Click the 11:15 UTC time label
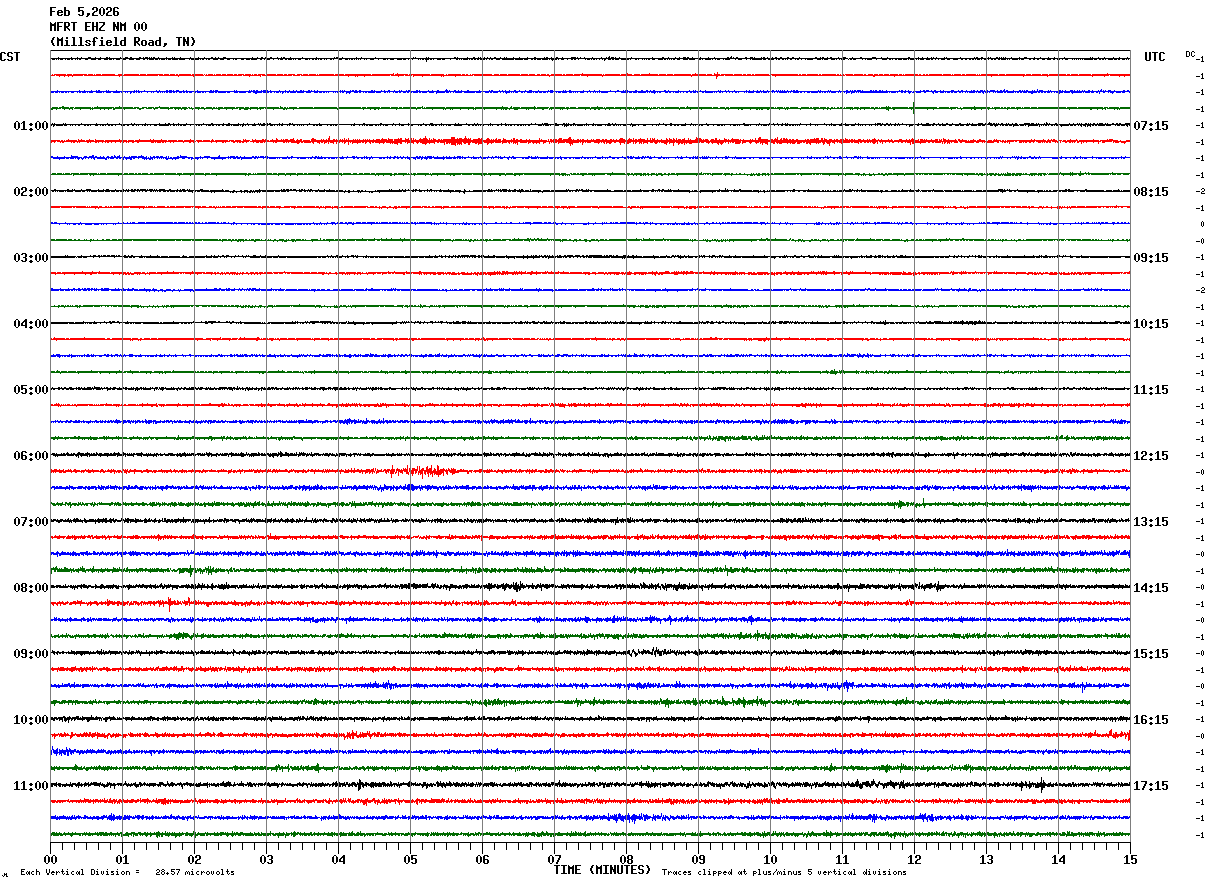1210x886 pixels. [x=1151, y=390]
